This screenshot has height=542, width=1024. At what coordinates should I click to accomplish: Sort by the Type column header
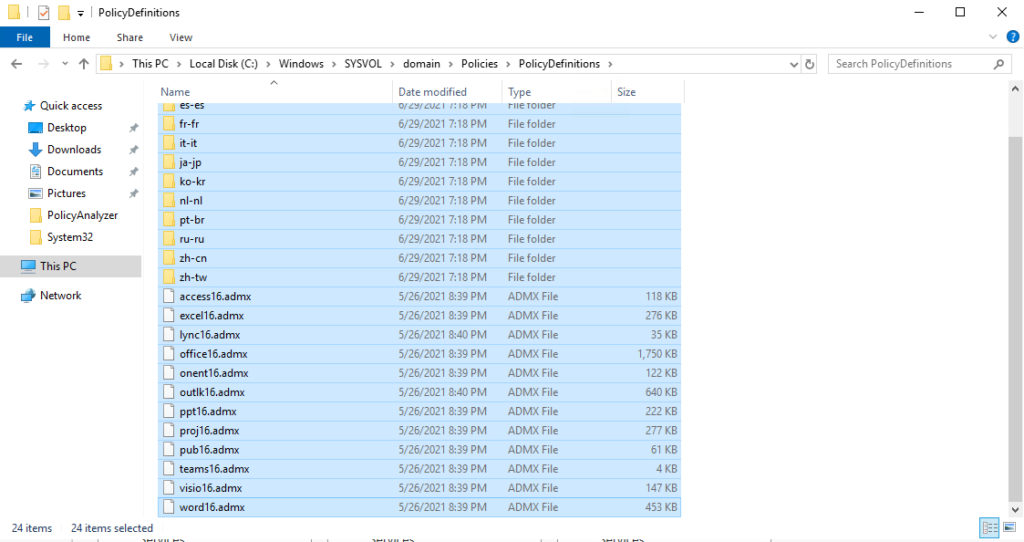pos(556,92)
